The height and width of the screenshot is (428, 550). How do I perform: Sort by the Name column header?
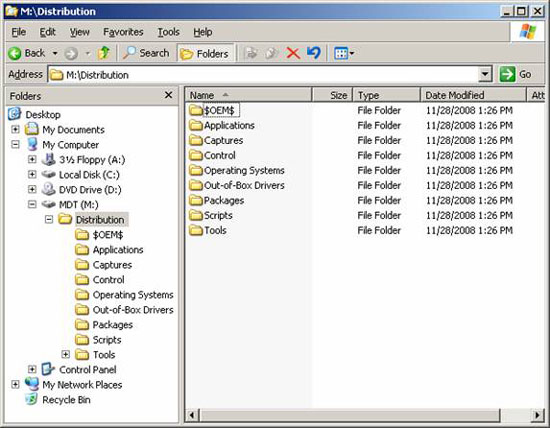(248, 95)
